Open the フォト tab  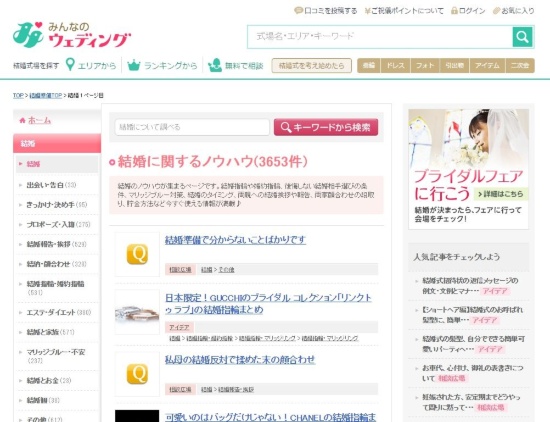pos(425,66)
